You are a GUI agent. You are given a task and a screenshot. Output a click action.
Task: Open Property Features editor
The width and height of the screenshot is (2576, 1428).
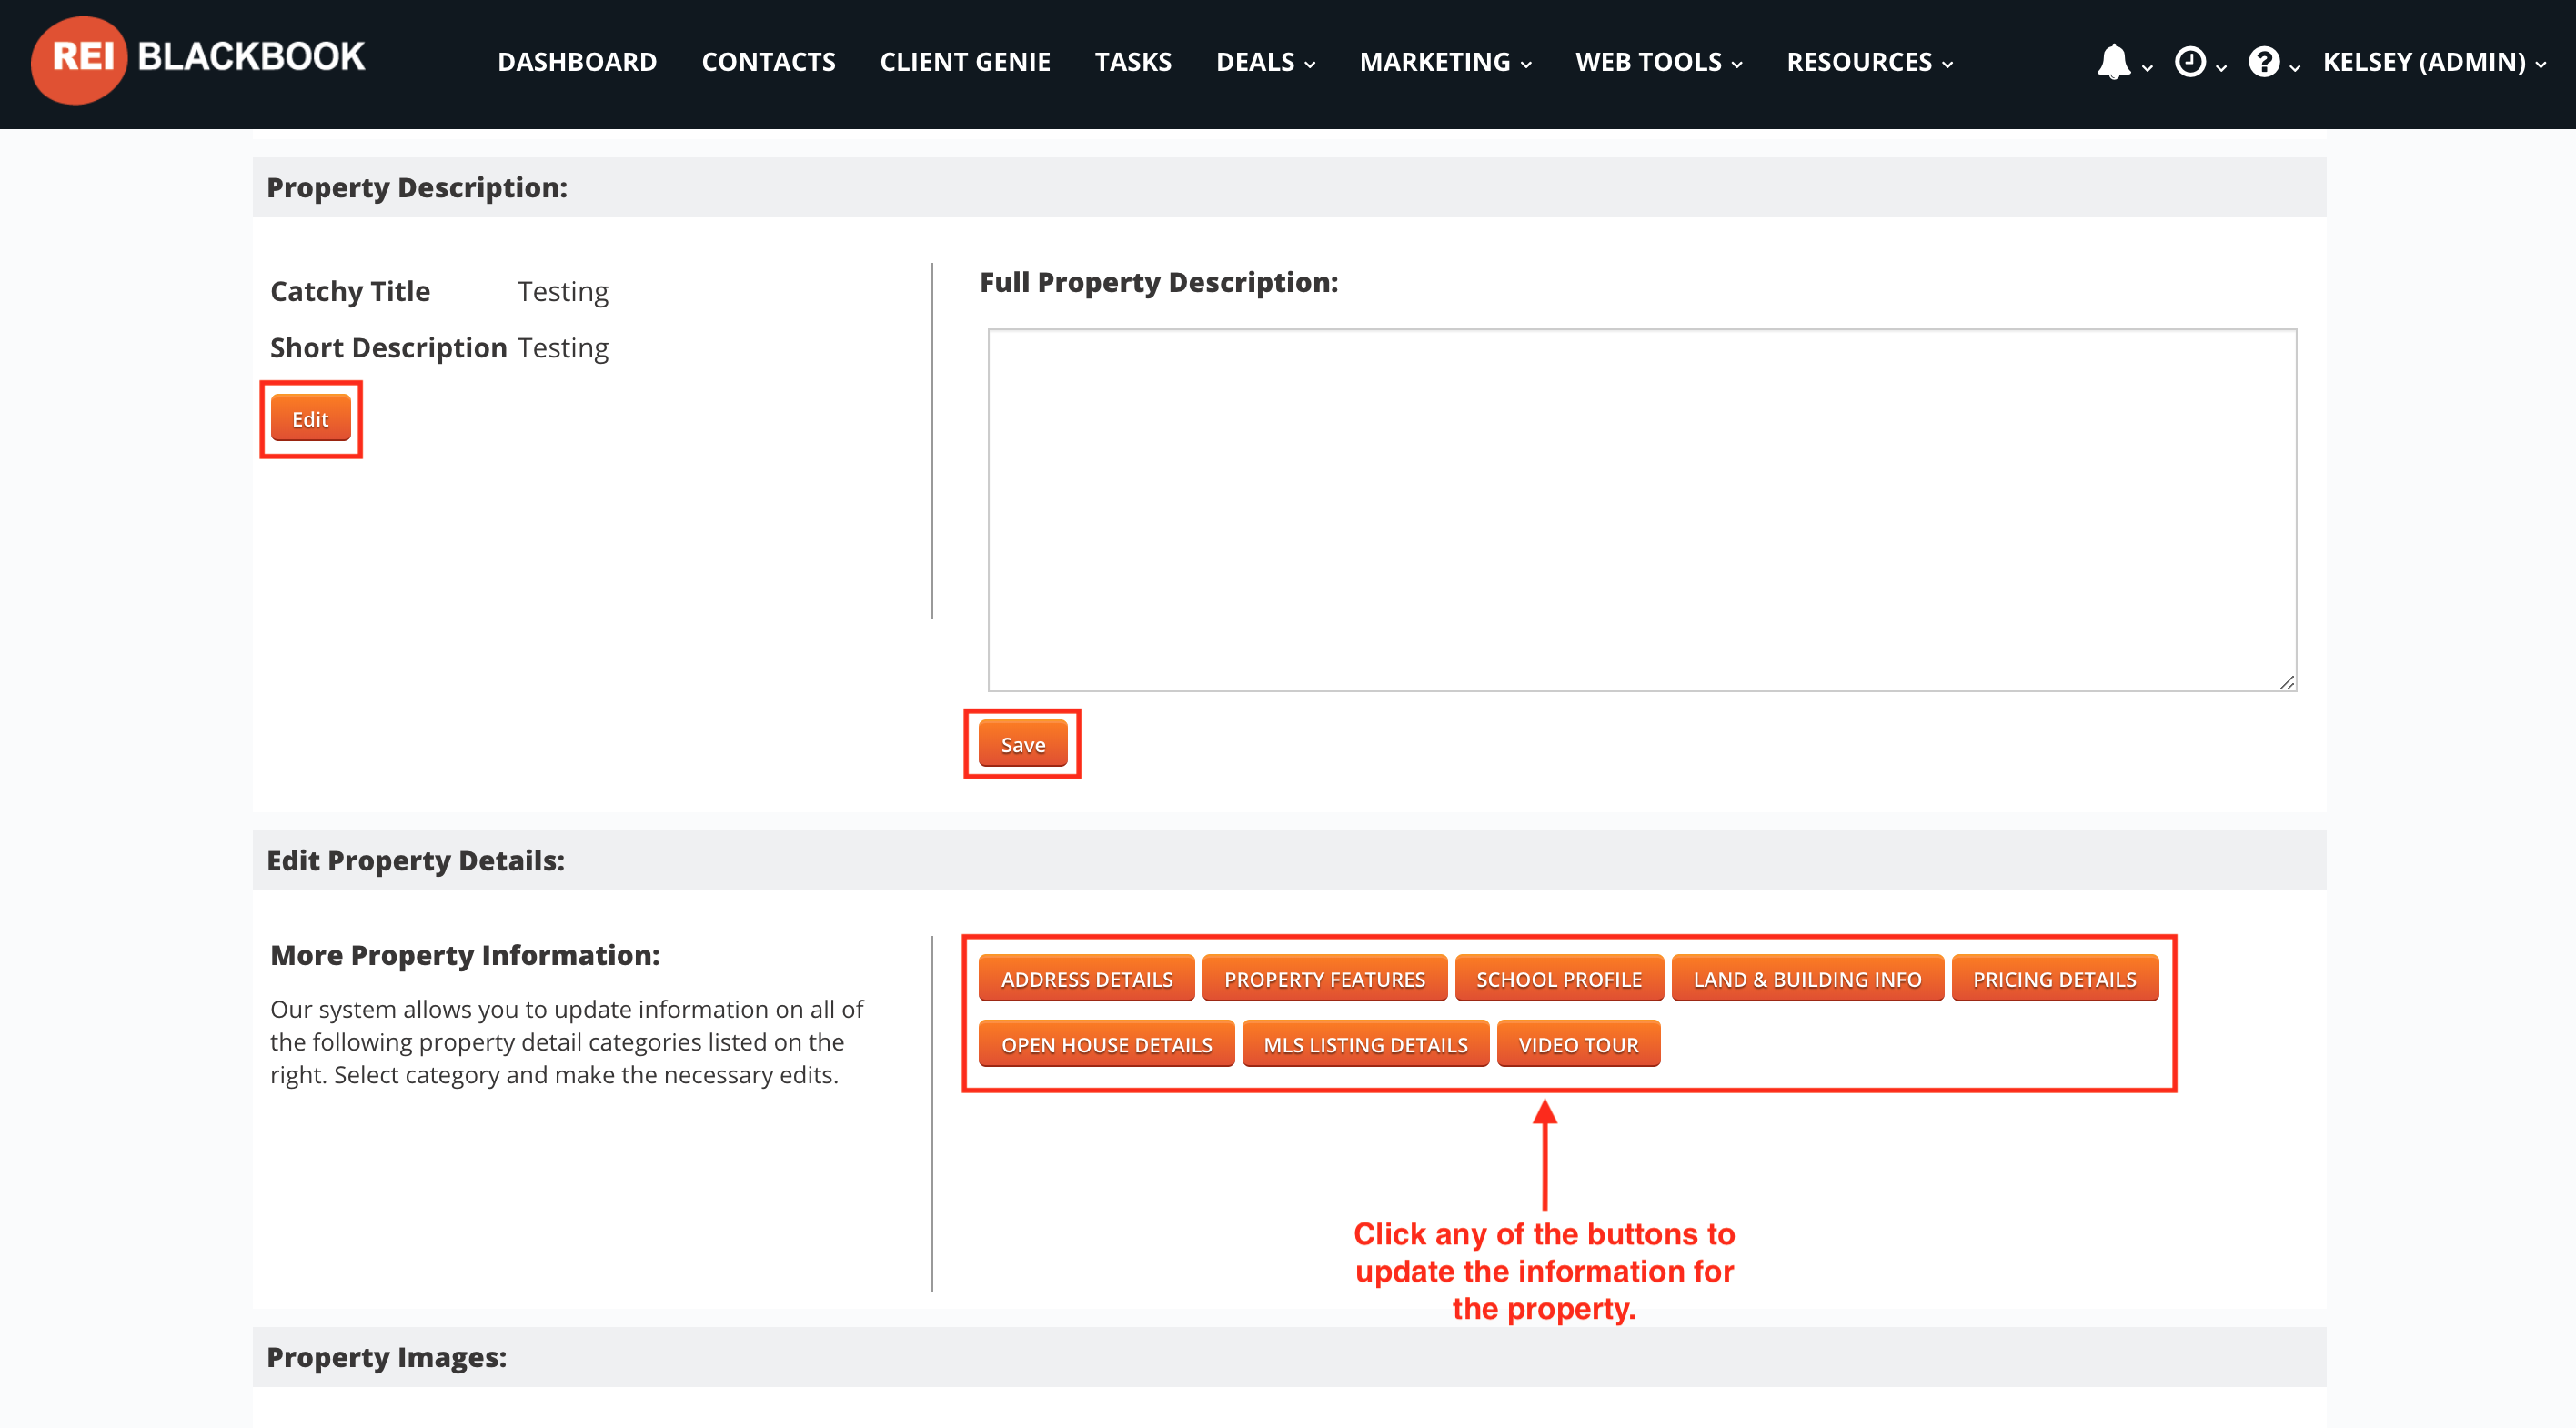(x=1324, y=979)
